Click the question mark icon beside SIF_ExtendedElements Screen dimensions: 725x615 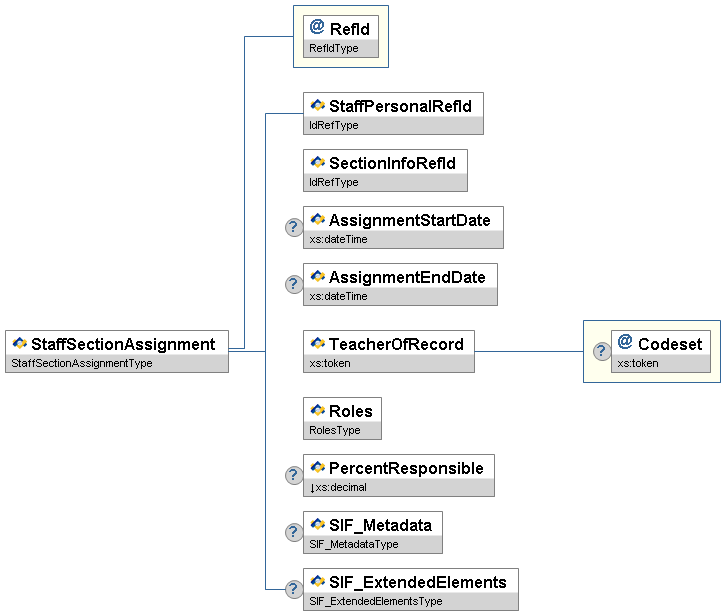[294, 590]
